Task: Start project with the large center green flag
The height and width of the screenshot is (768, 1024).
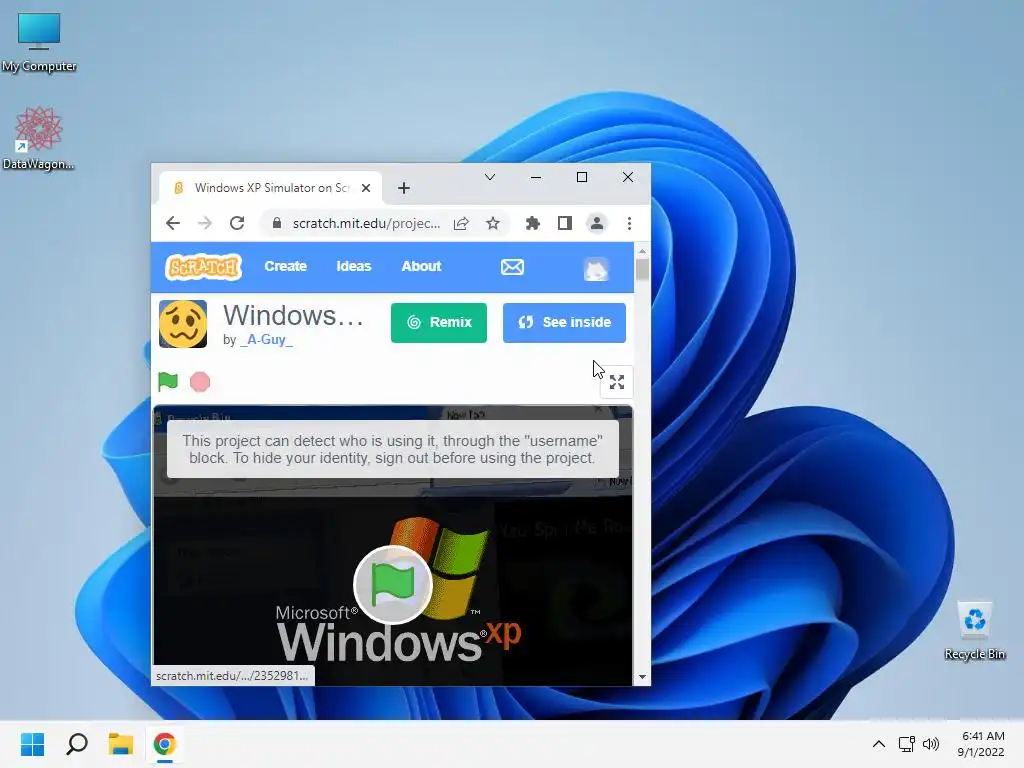Action: point(392,584)
